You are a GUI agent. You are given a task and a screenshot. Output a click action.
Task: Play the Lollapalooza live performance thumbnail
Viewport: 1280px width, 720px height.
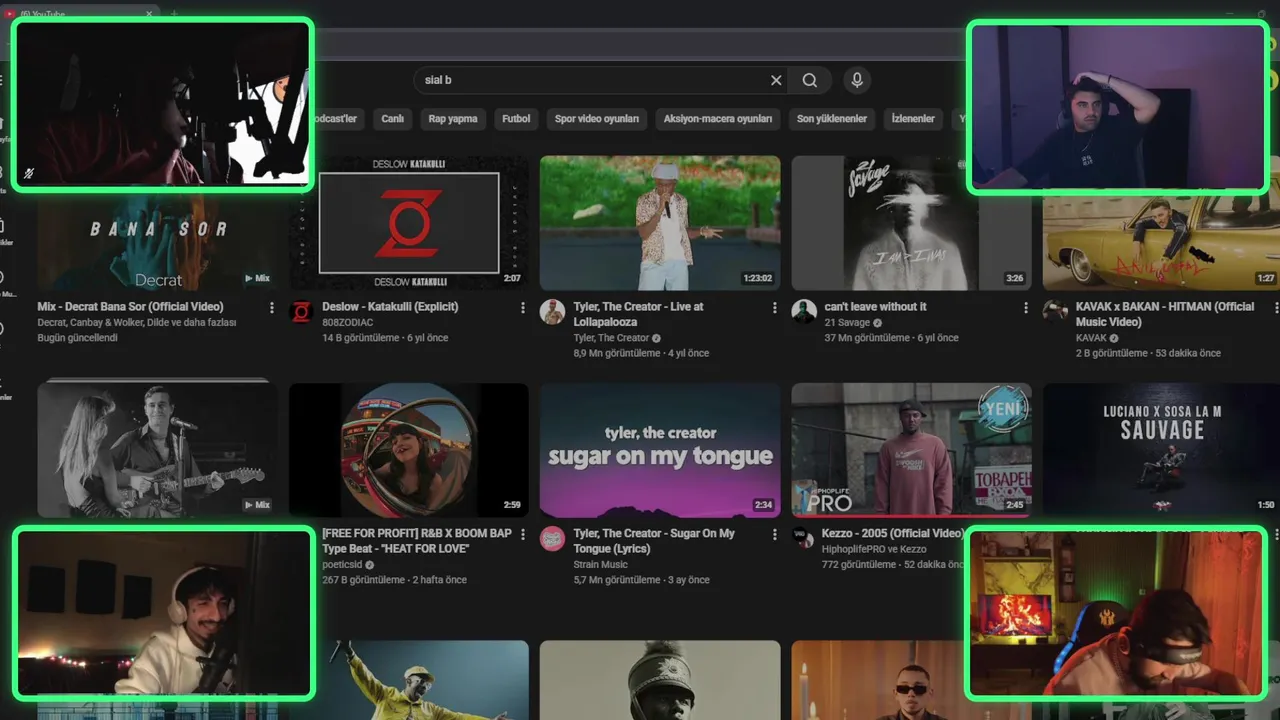[x=660, y=223]
